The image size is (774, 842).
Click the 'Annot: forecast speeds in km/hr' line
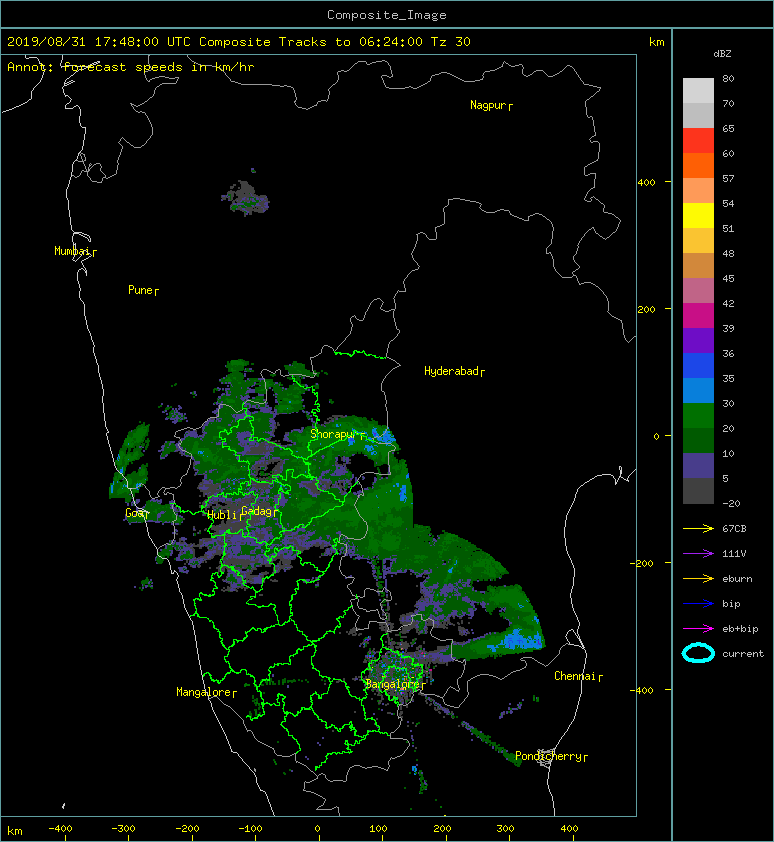131,67
